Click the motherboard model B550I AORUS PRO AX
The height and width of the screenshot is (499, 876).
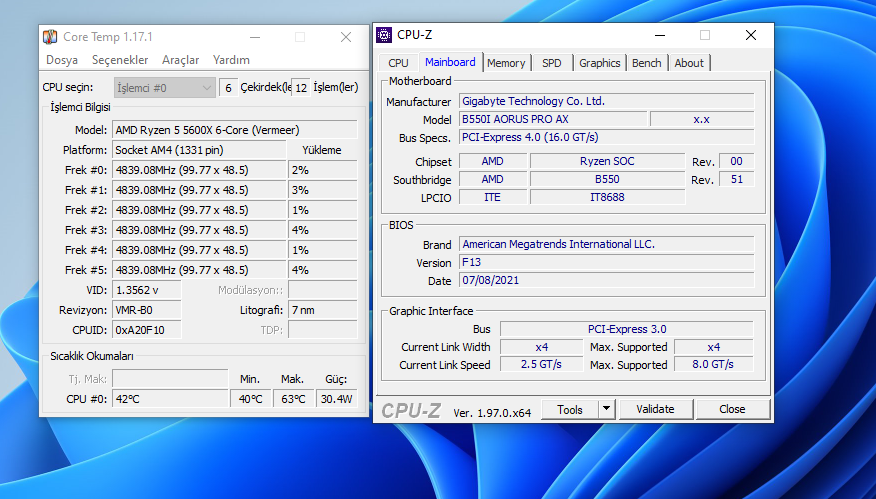pos(553,119)
